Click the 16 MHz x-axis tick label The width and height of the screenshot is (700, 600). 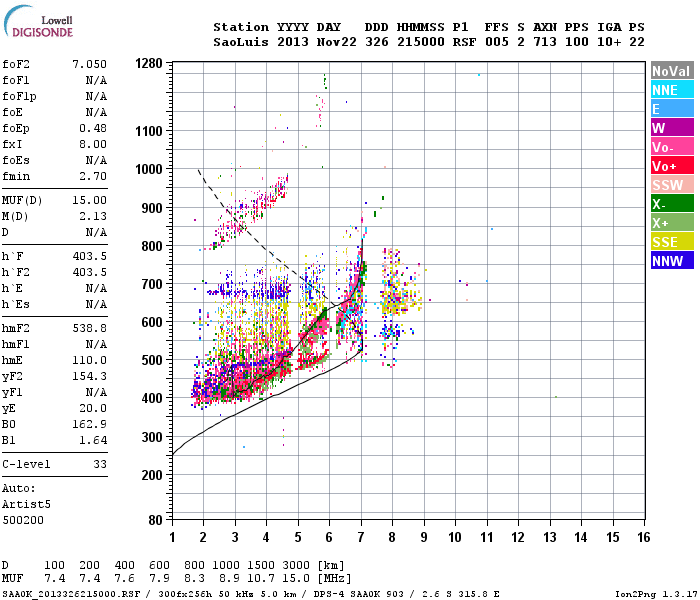pos(643,537)
